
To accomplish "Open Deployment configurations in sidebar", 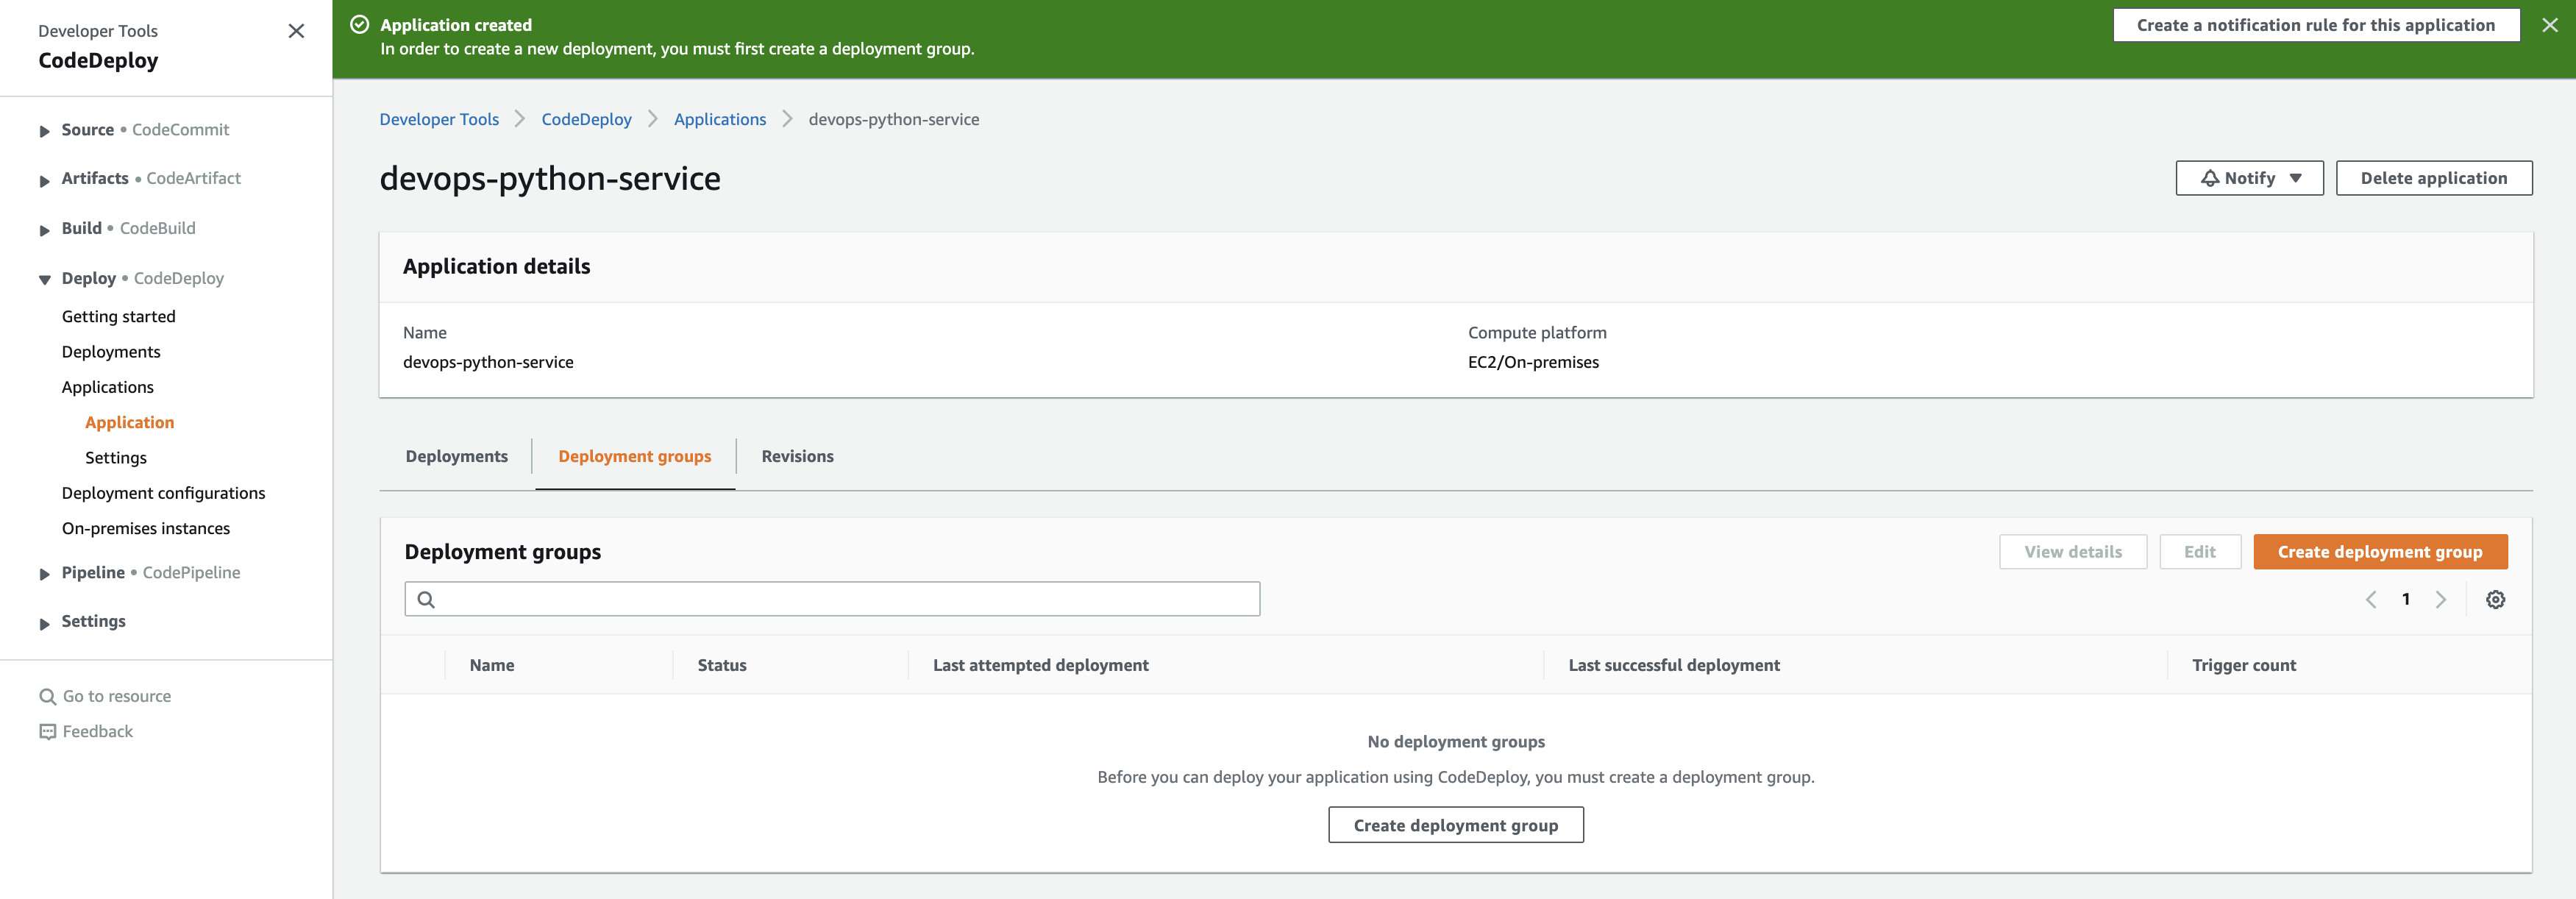I will 163,493.
